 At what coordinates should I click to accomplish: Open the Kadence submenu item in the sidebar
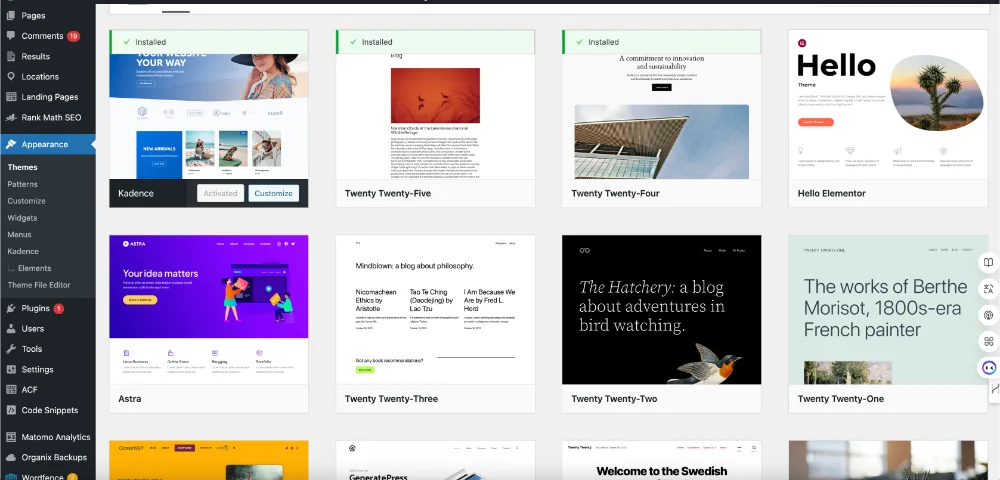[x=23, y=251]
